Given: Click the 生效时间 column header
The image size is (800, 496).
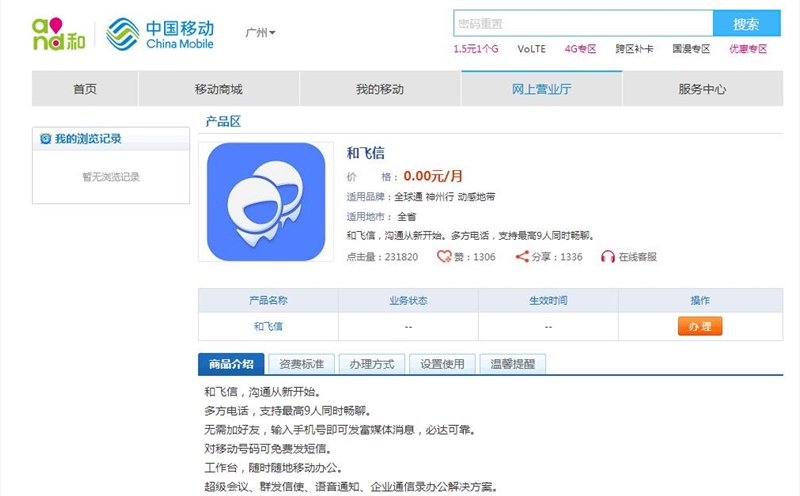Looking at the screenshot, I should (x=548, y=301).
